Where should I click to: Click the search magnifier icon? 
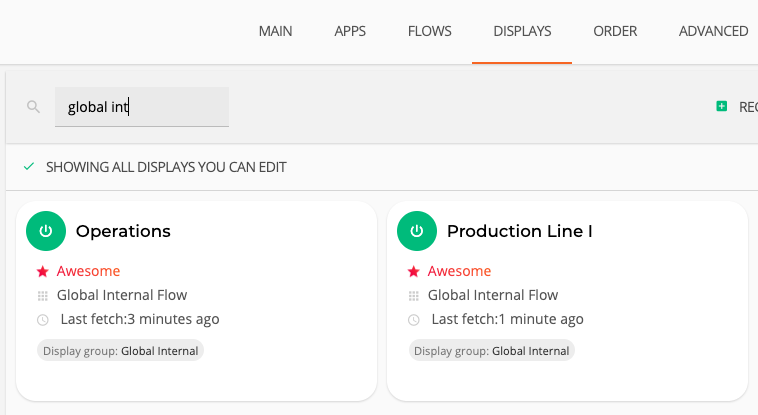[x=33, y=107]
